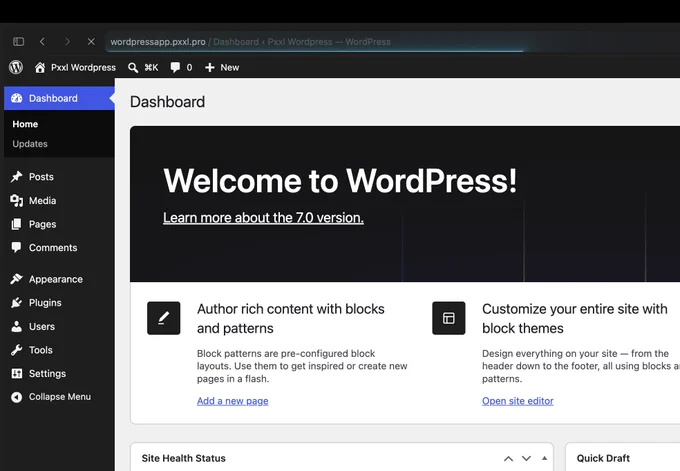Click the WordPress logo in admin bar
Image resolution: width=680 pixels, height=471 pixels.
click(x=16, y=67)
